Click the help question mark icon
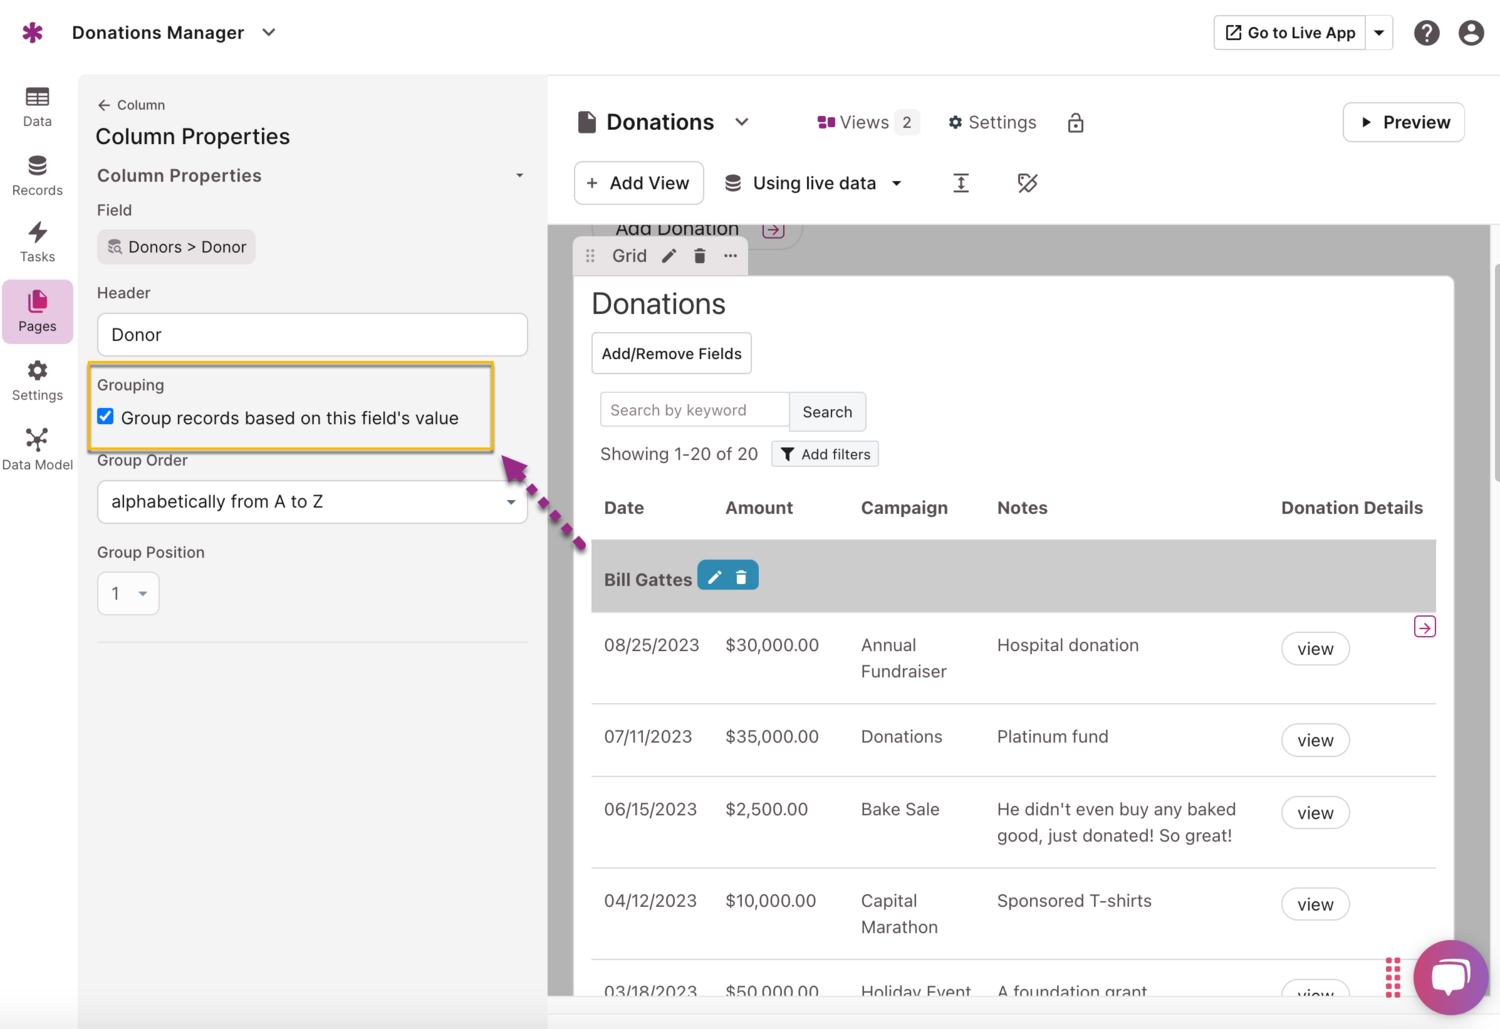The width and height of the screenshot is (1500, 1029). (1426, 33)
